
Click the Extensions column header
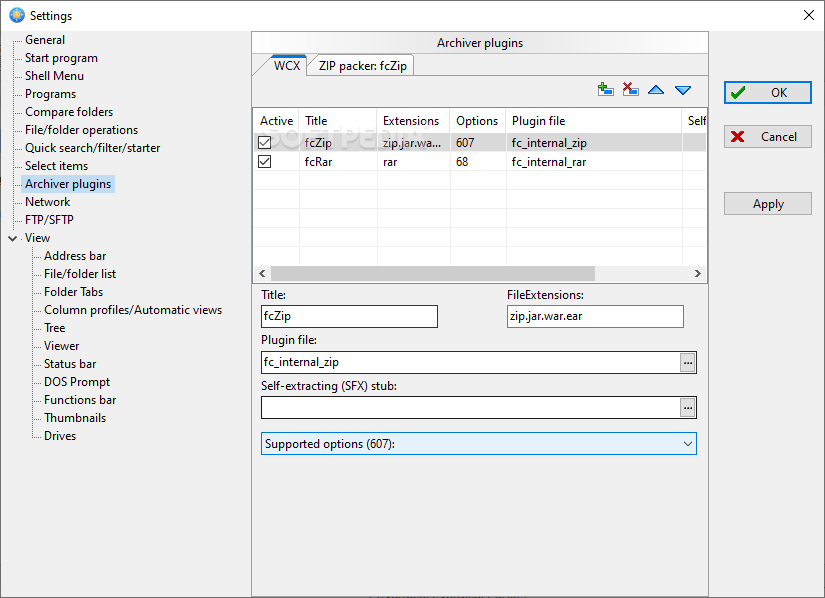click(x=413, y=121)
